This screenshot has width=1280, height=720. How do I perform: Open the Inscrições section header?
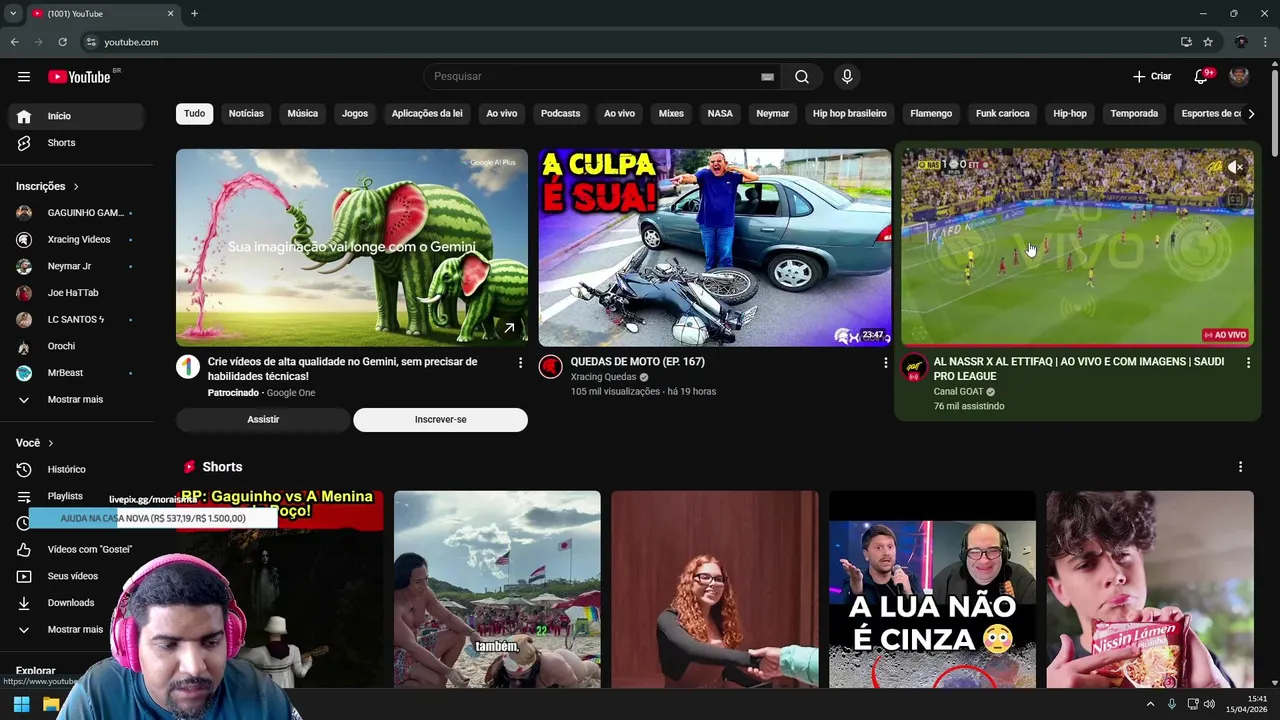[47, 186]
